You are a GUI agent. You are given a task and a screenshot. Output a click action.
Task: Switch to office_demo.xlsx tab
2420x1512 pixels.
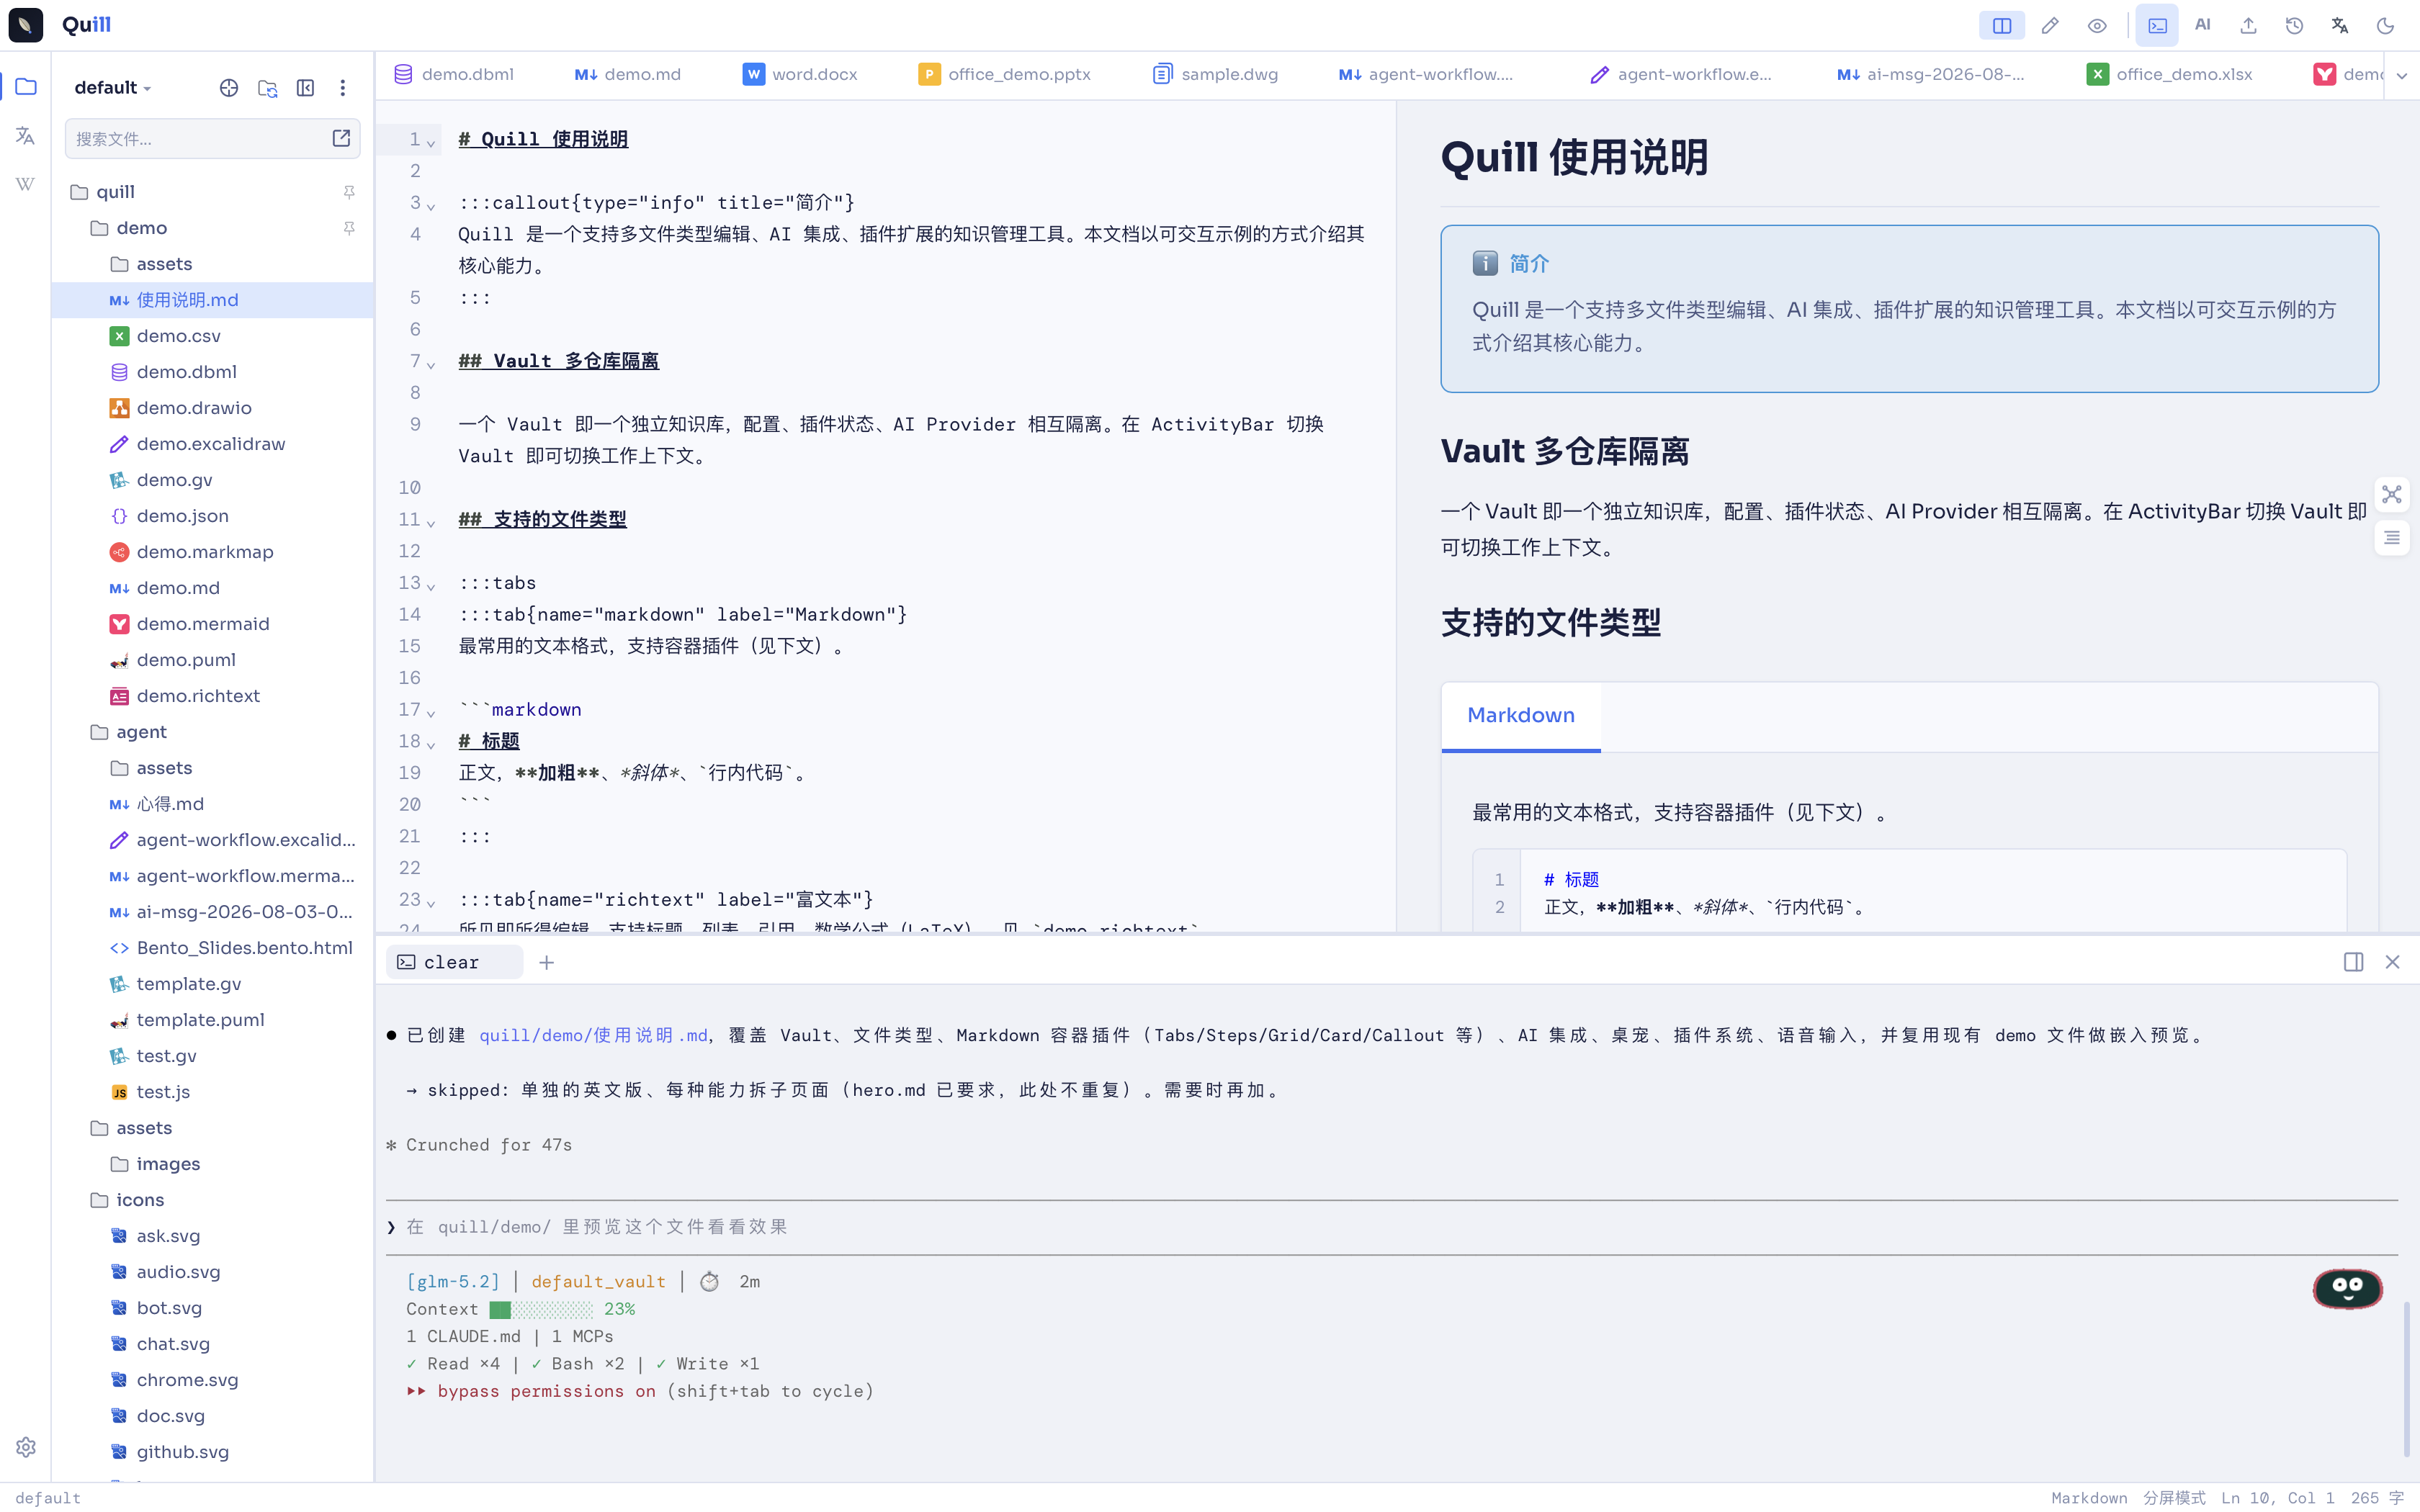(x=2170, y=74)
